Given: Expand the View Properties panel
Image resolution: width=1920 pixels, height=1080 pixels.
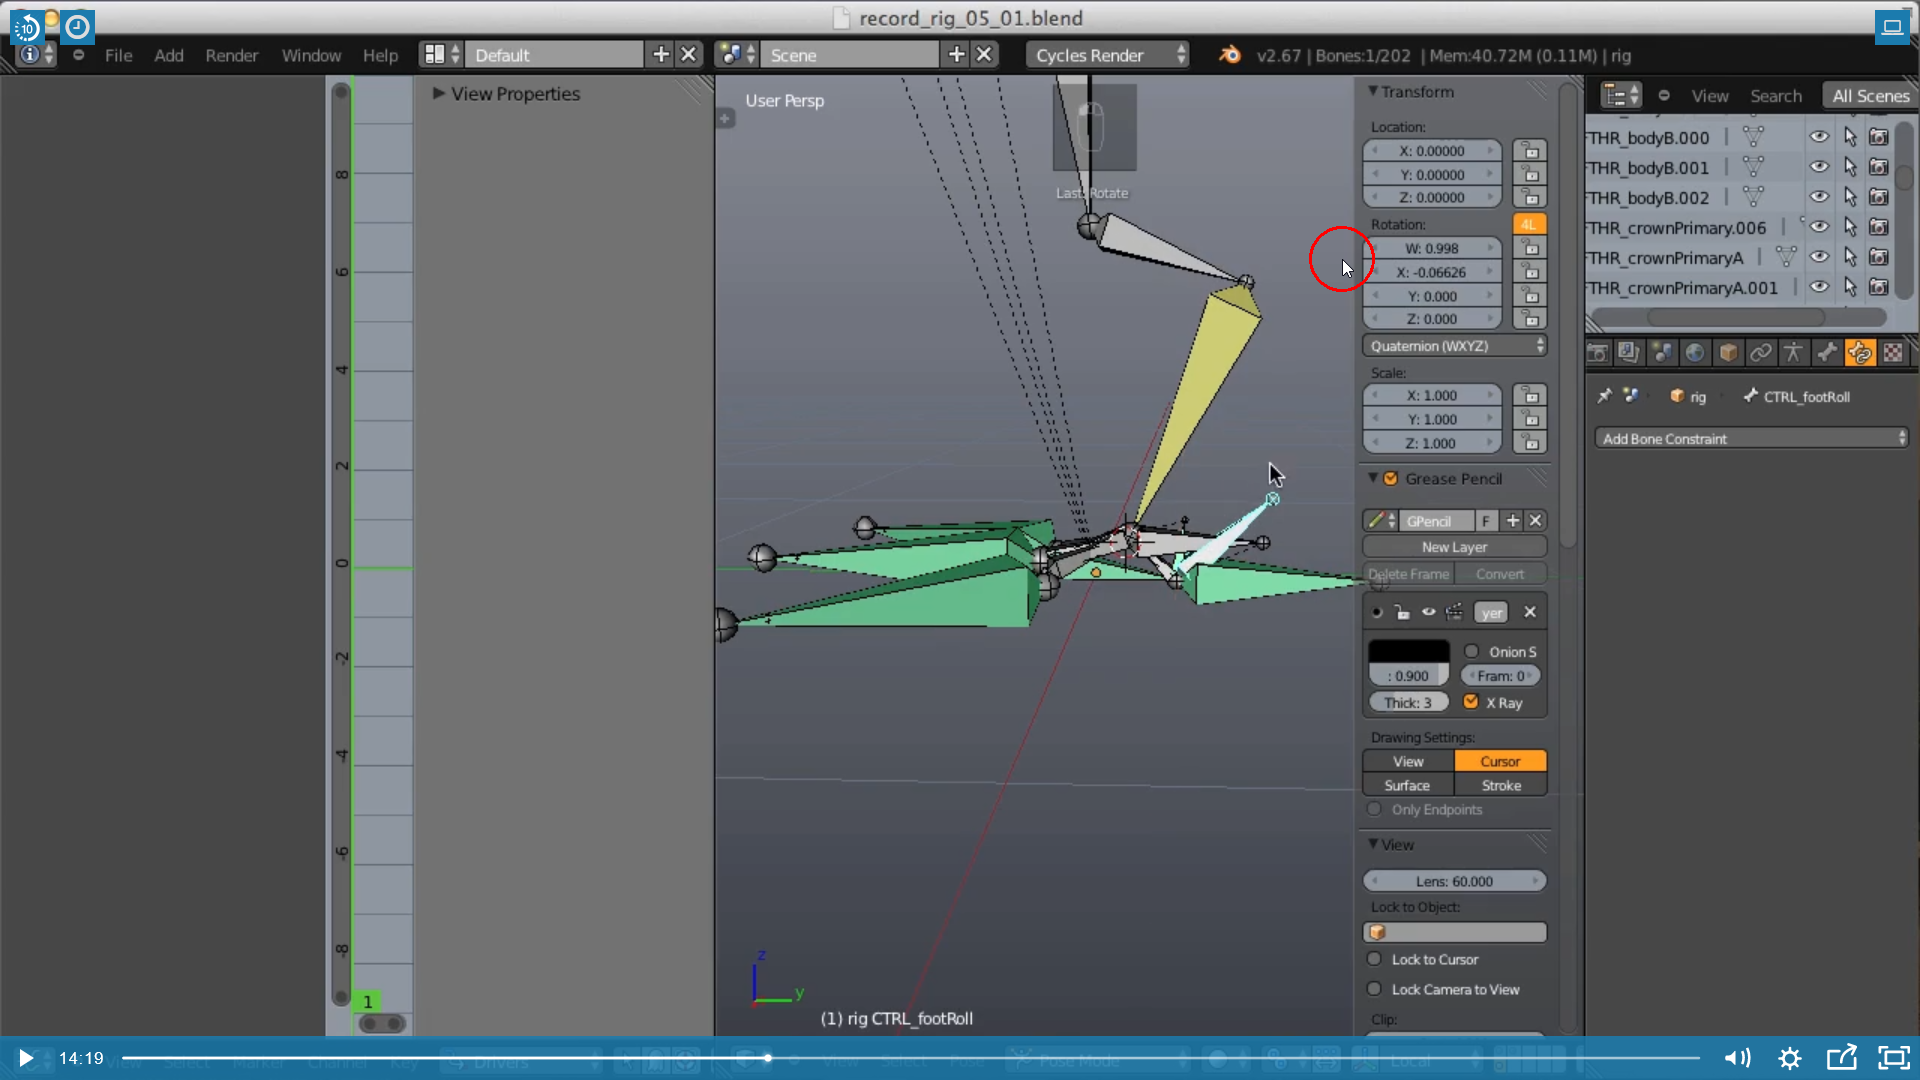Looking at the screenshot, I should click(x=438, y=93).
